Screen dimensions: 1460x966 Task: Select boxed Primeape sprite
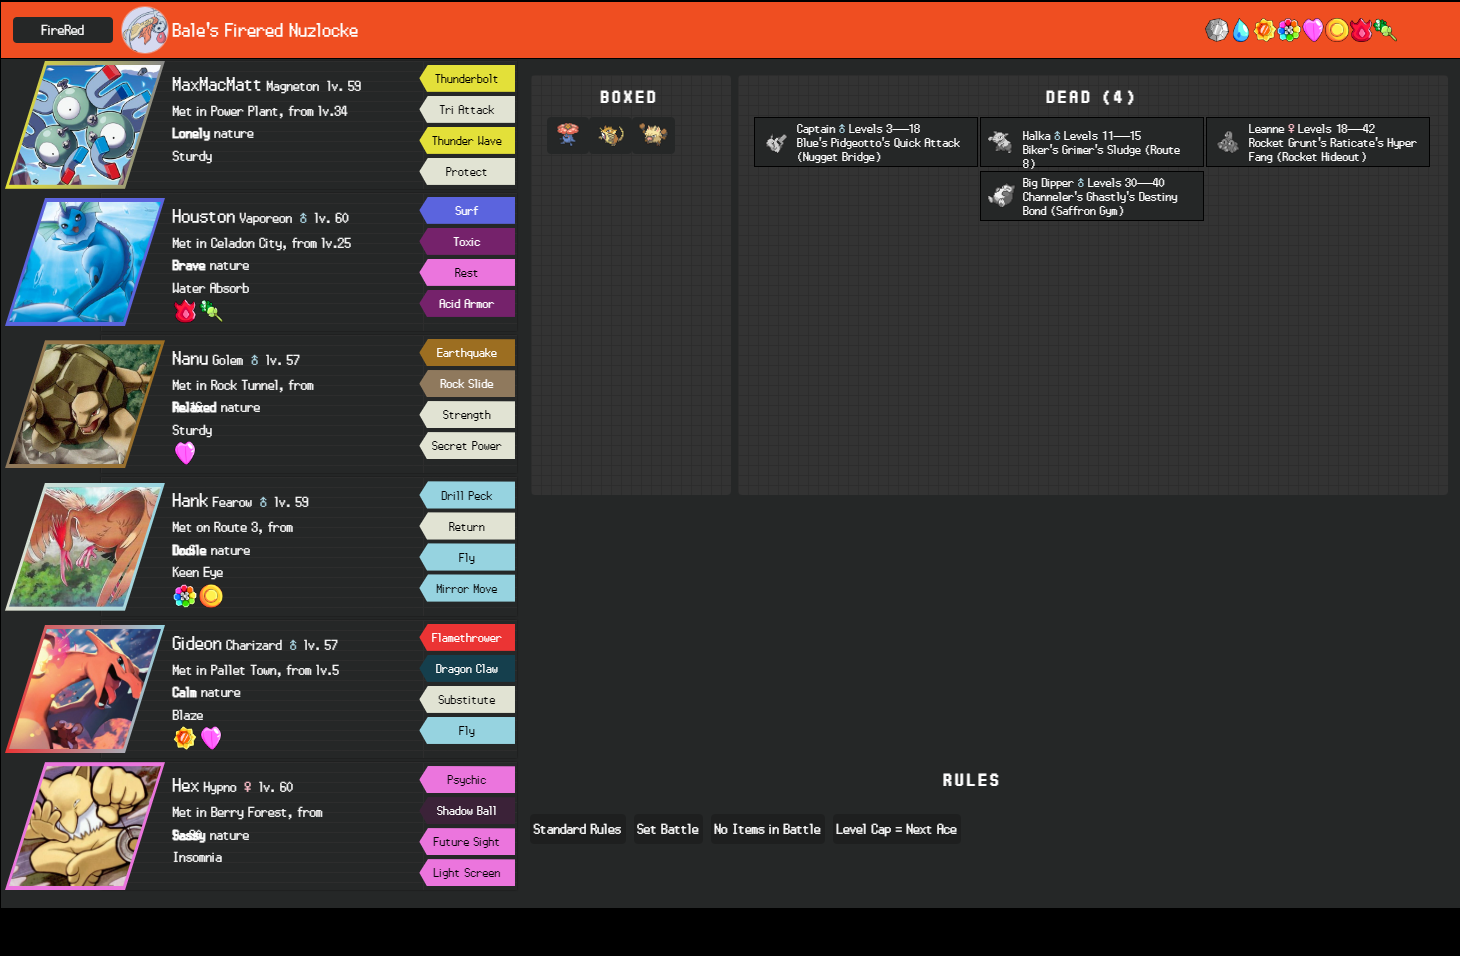pyautogui.click(x=654, y=134)
